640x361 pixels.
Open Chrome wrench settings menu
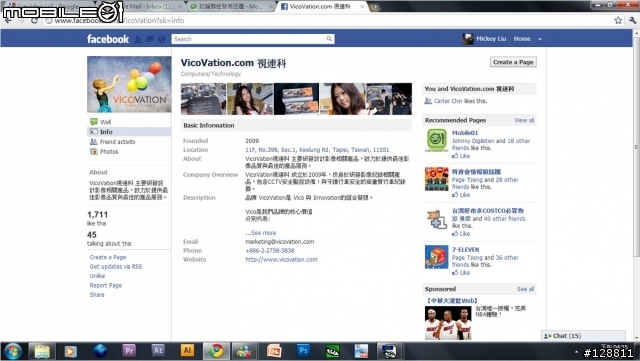(x=632, y=20)
